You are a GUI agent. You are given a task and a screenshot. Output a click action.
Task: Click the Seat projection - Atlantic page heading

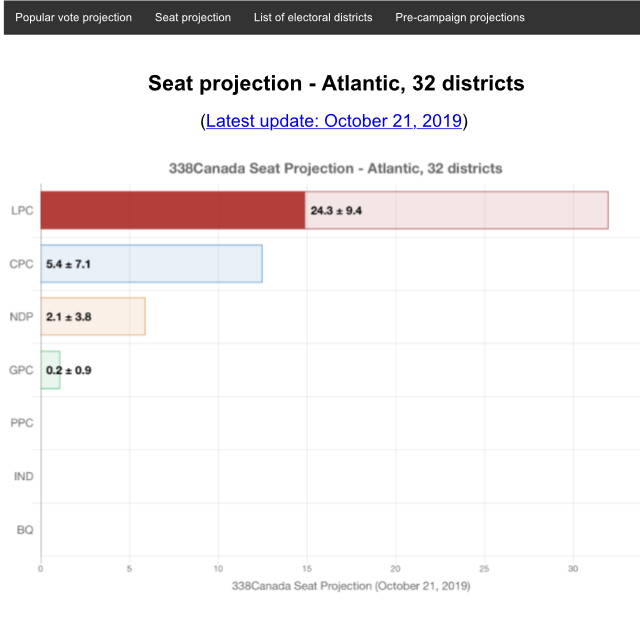click(x=335, y=83)
